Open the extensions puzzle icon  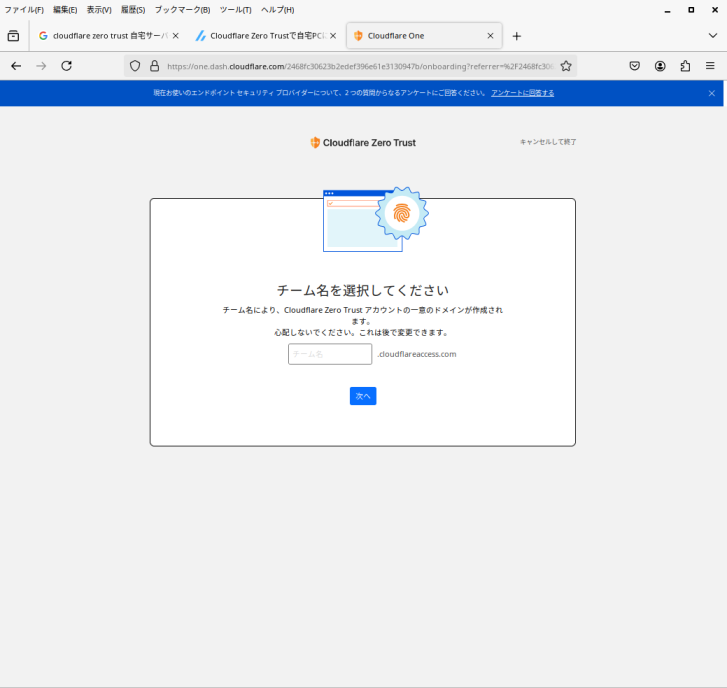[x=685, y=66]
